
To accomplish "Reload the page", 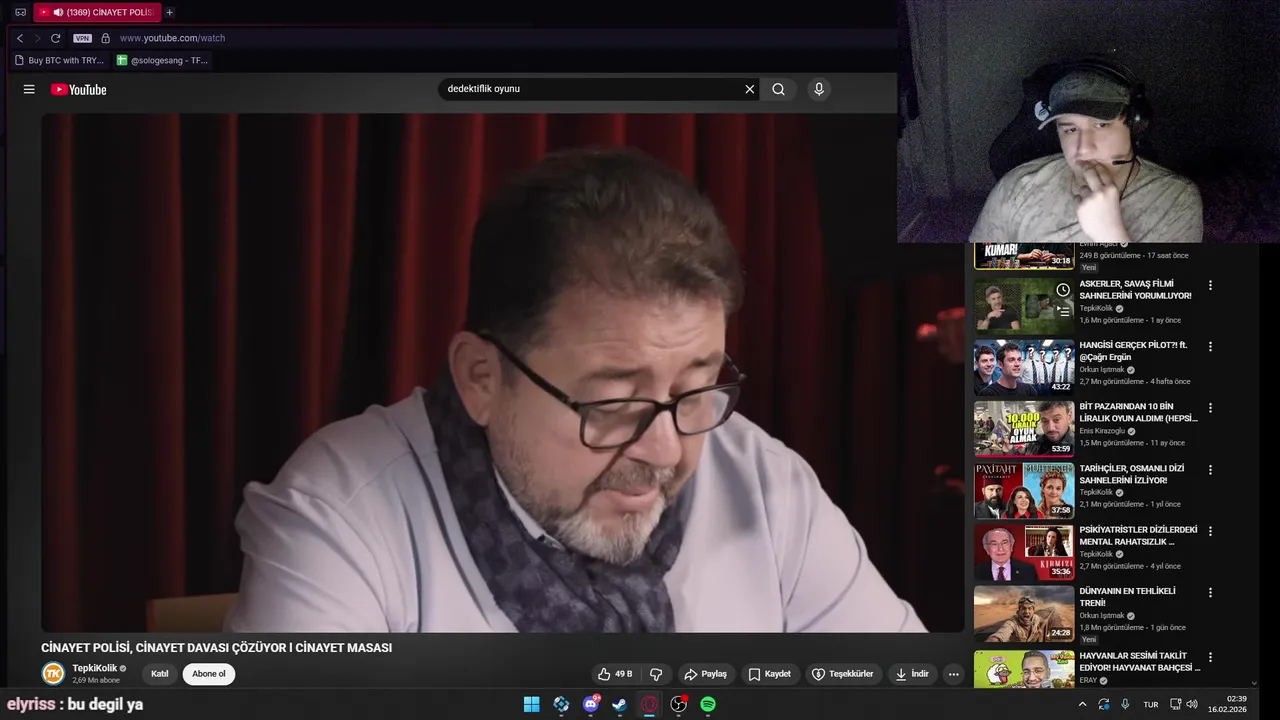I will (55, 38).
